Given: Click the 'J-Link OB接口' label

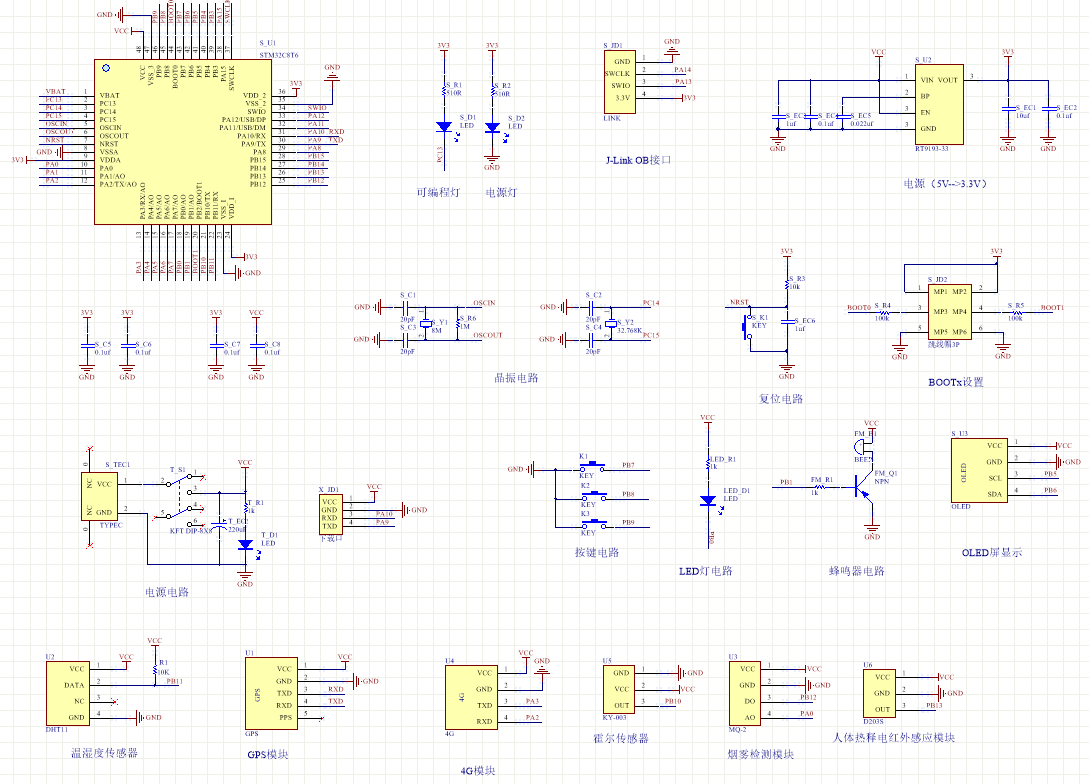Looking at the screenshot, I should (x=638, y=160).
